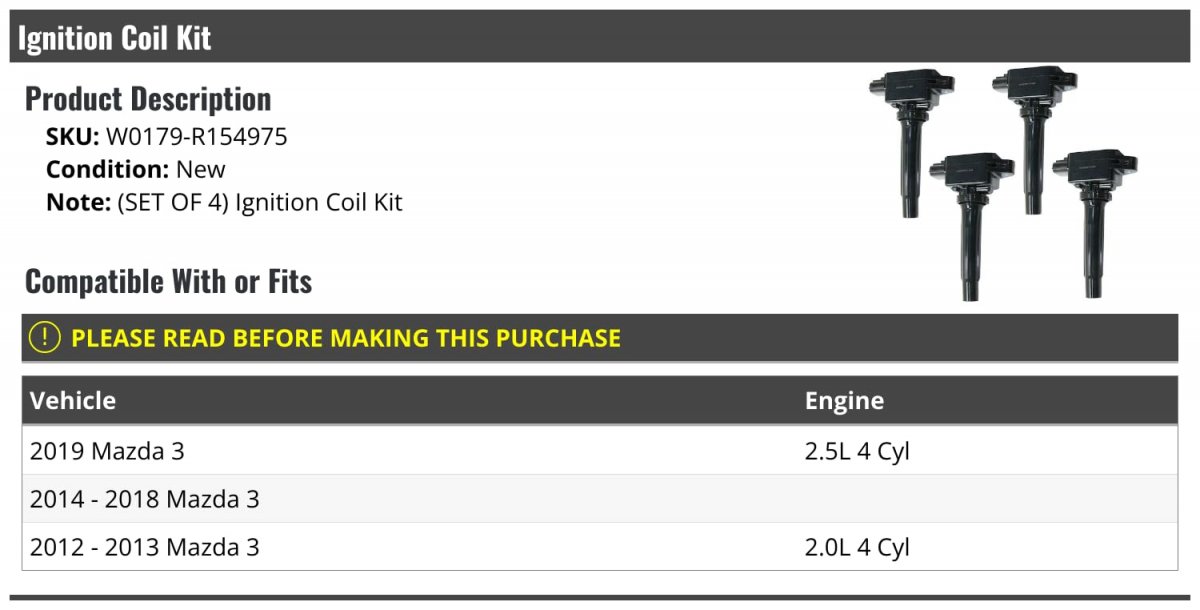Viewport: 1200px width, 610px height.
Task: Select the 2019 Mazda 3 row
Action: 600,451
